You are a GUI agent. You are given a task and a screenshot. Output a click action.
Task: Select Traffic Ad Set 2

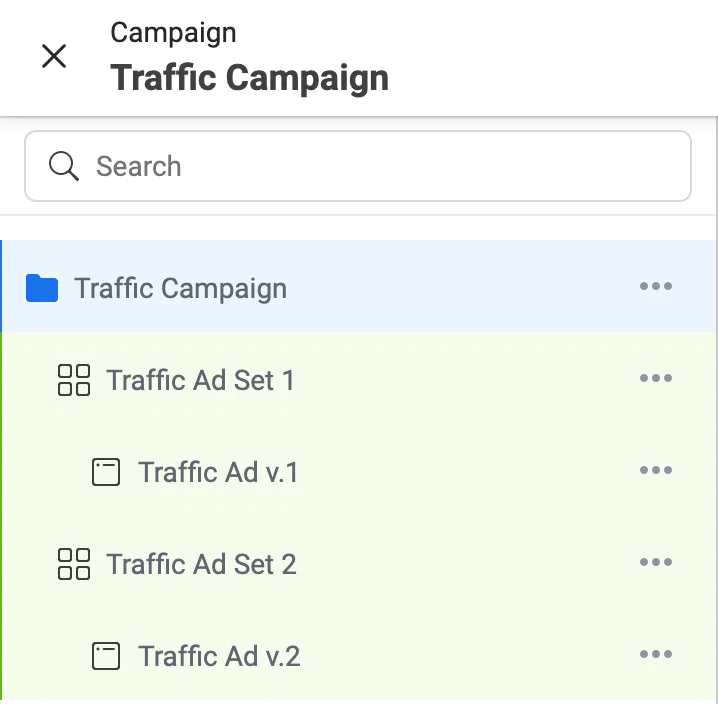(201, 564)
